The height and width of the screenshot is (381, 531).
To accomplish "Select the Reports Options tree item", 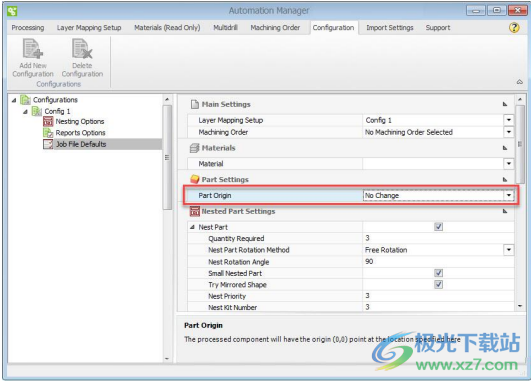I will pos(80,133).
